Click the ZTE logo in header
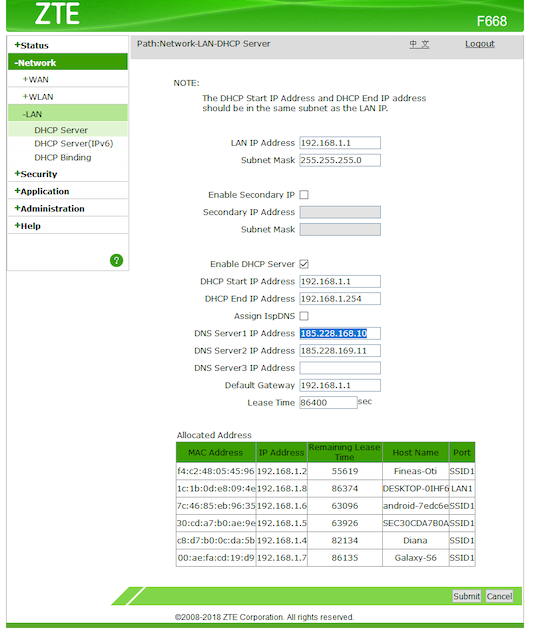This screenshot has height=640, width=552. 57,13
